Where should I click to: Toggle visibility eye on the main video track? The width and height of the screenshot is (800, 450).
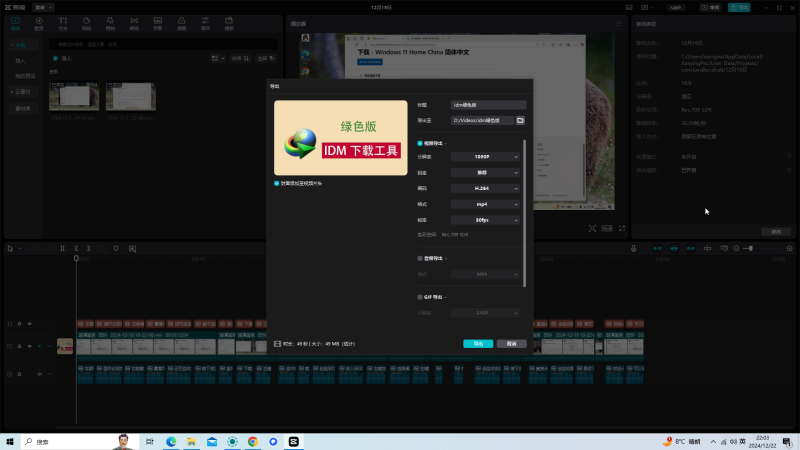[30, 346]
